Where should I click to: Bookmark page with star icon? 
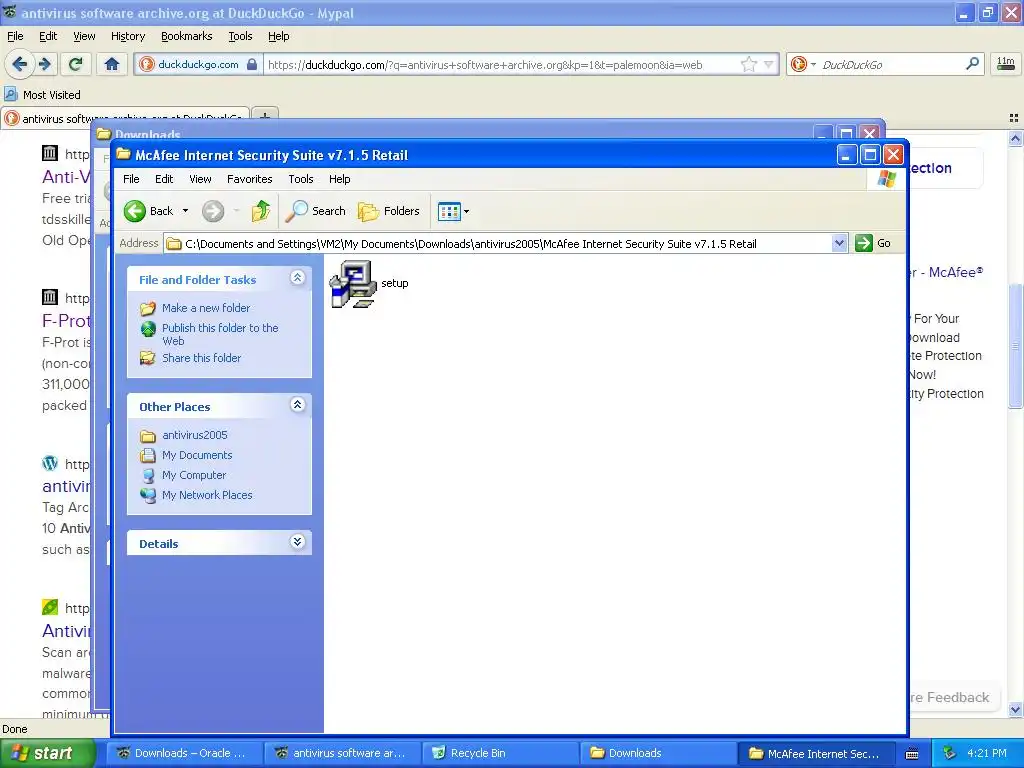(748, 64)
